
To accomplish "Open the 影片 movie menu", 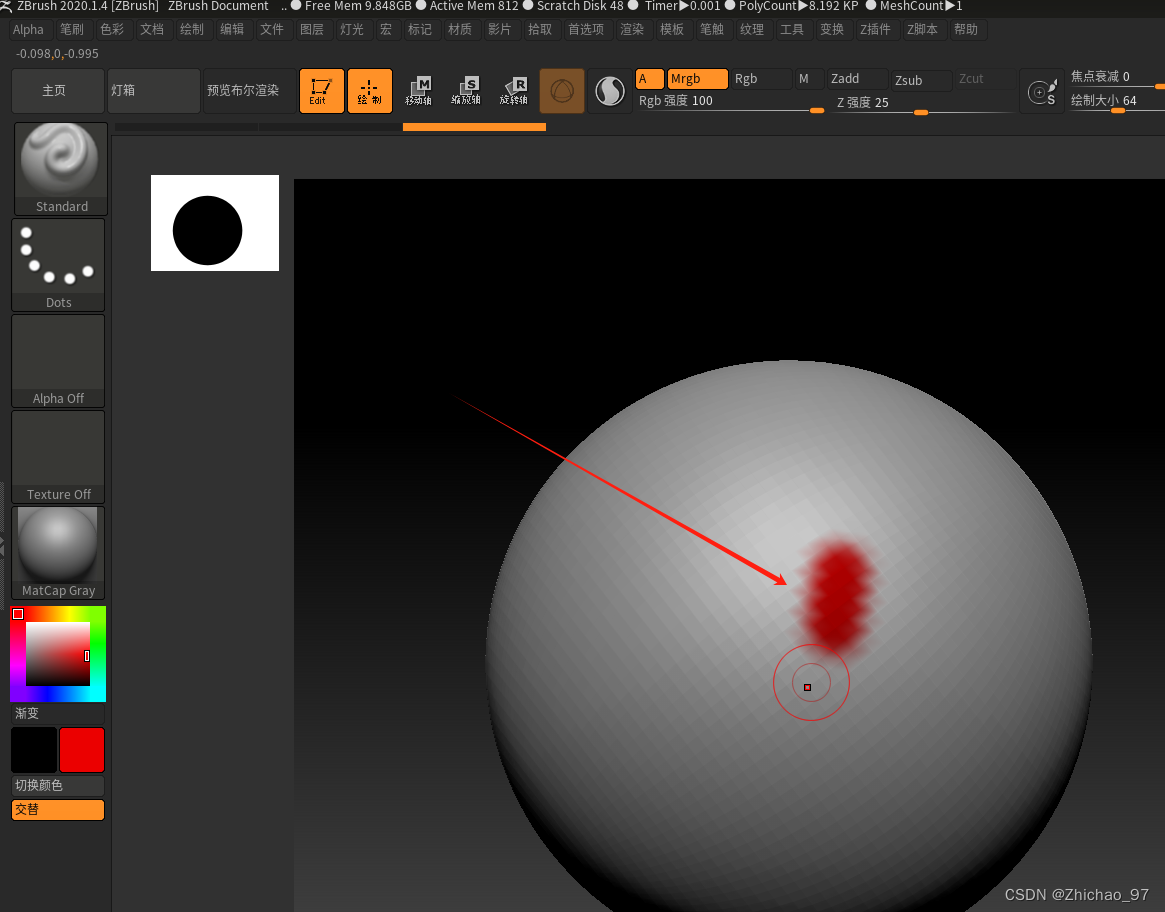I will point(500,30).
